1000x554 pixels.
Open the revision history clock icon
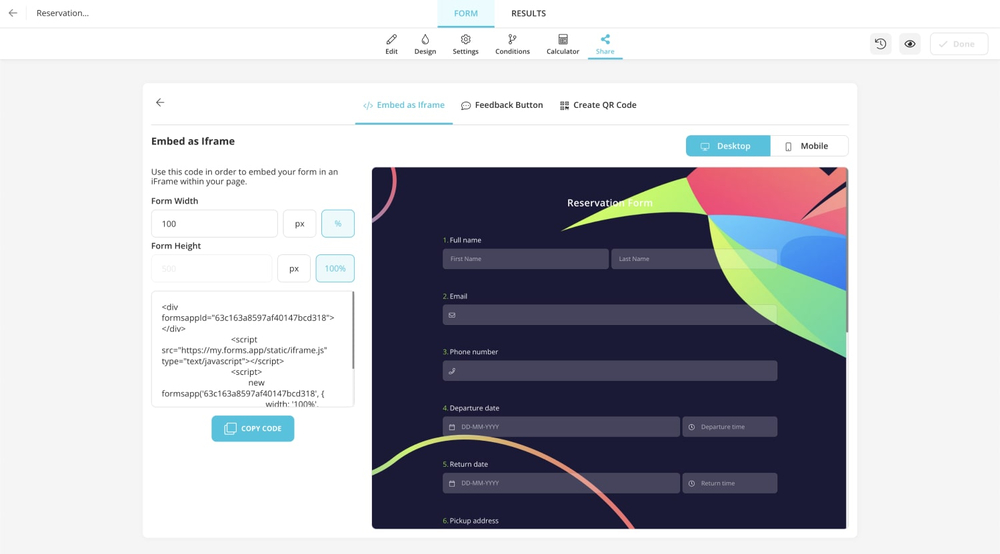pyautogui.click(x=880, y=44)
